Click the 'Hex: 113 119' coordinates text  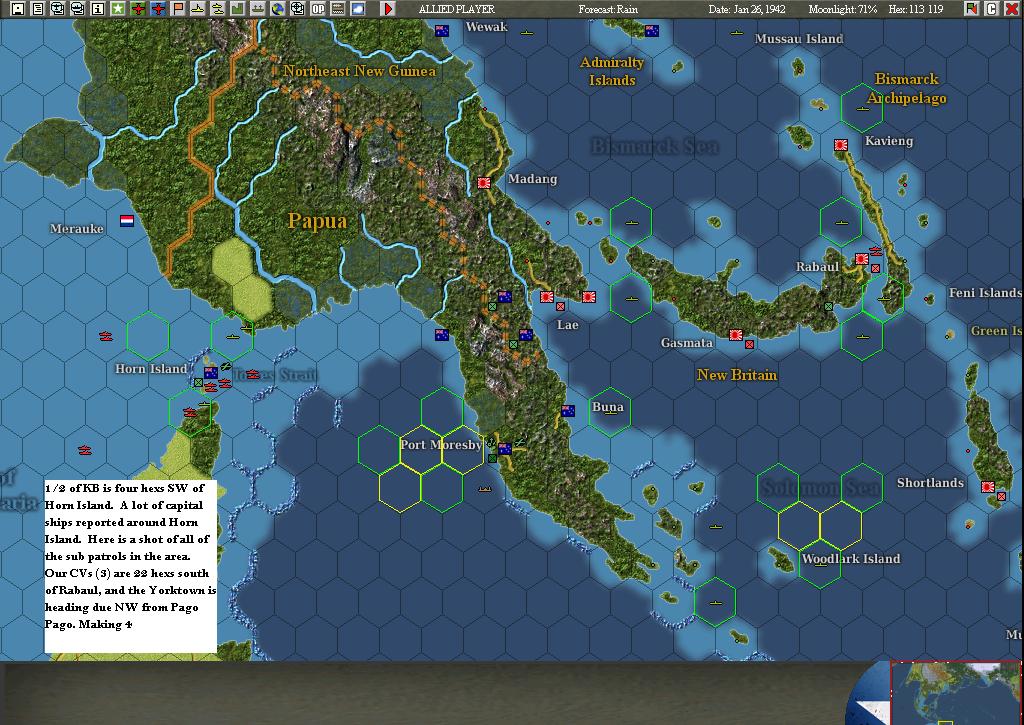(x=916, y=9)
